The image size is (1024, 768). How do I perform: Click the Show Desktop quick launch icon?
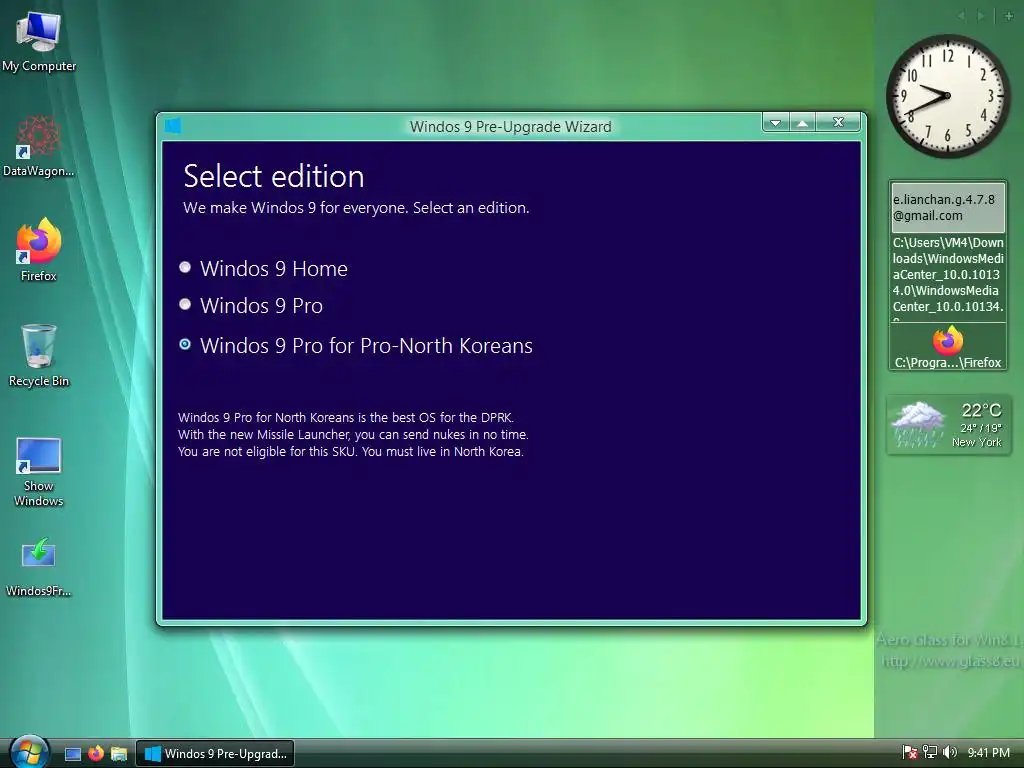click(x=73, y=754)
